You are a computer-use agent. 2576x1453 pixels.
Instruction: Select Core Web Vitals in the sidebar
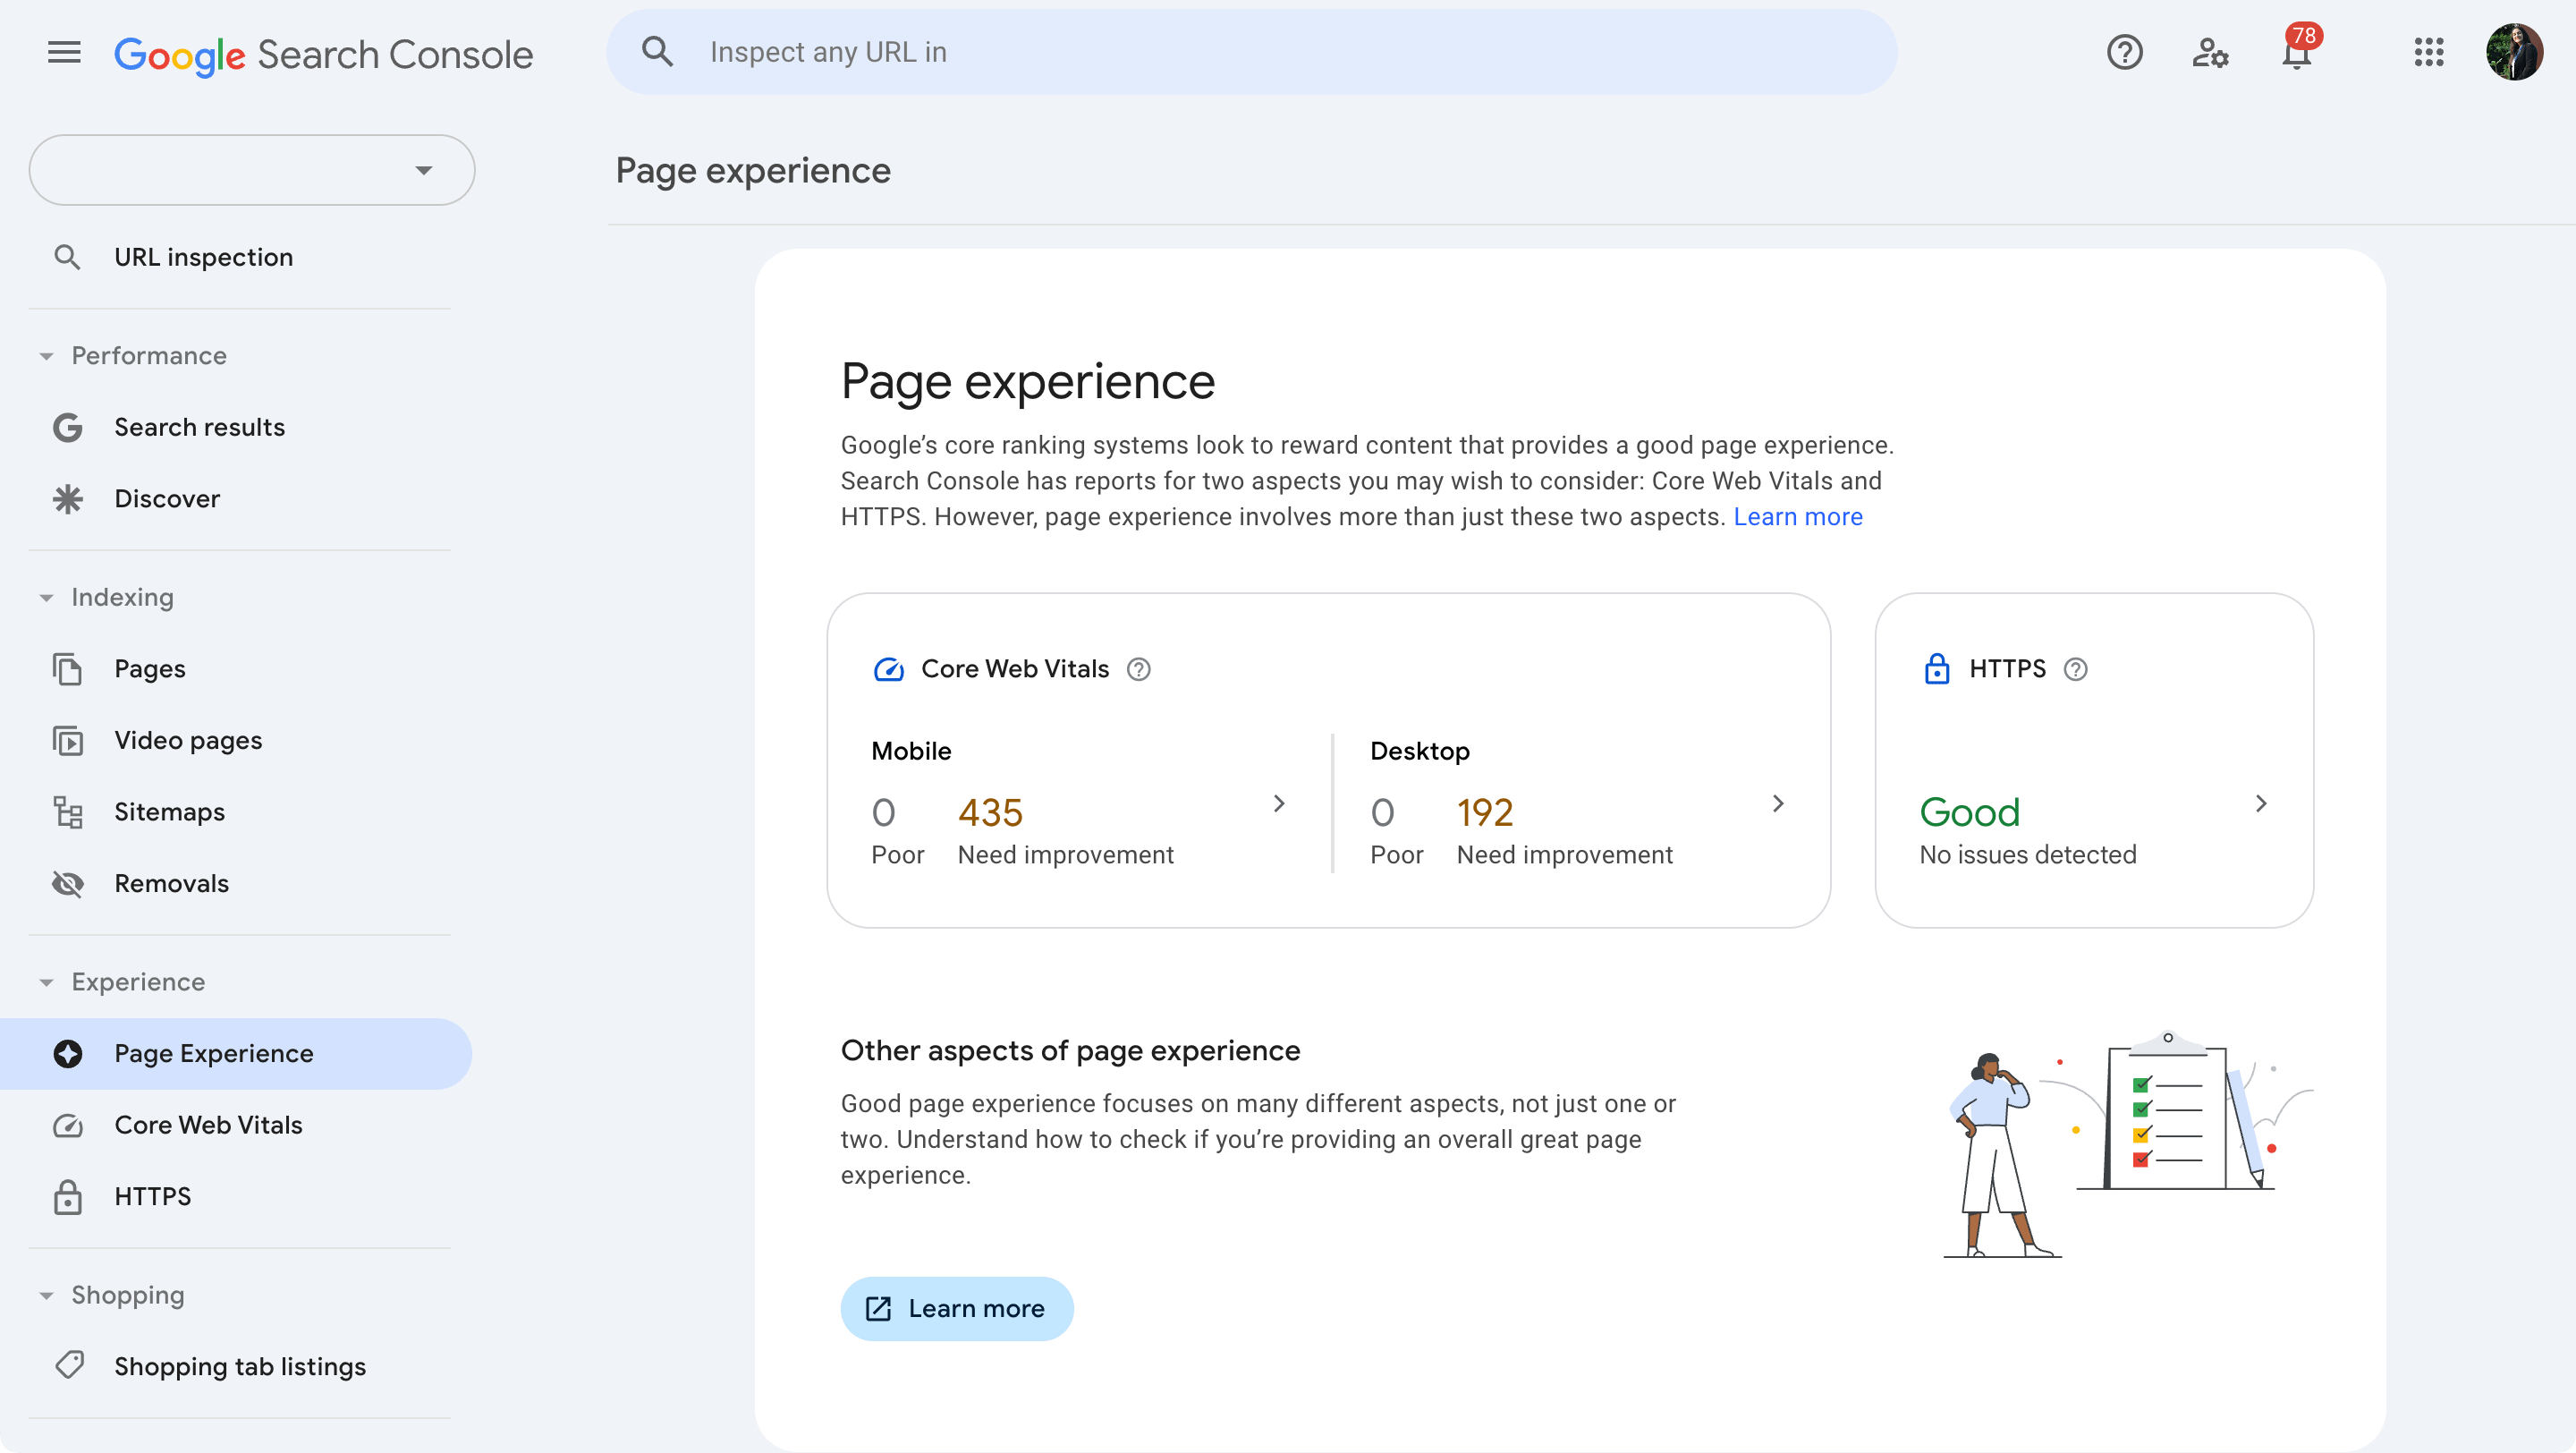(207, 1124)
